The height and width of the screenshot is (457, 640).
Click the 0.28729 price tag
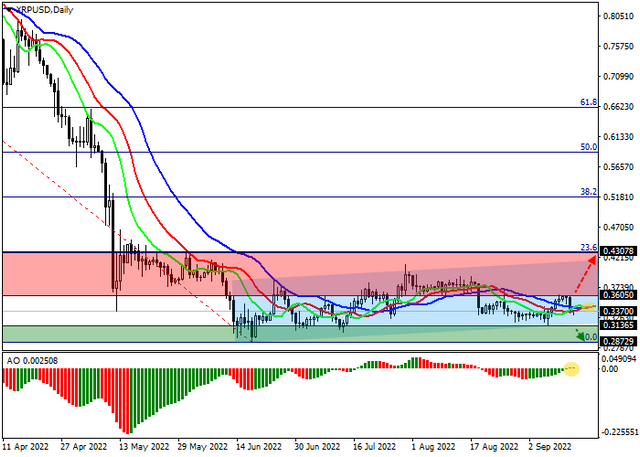[x=619, y=342]
